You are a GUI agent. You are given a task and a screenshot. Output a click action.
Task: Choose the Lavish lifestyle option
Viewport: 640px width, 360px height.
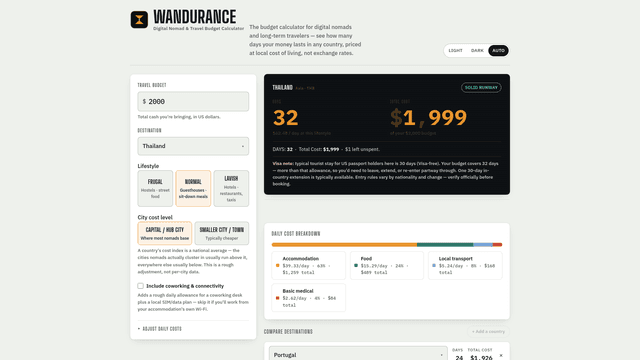[231, 189]
